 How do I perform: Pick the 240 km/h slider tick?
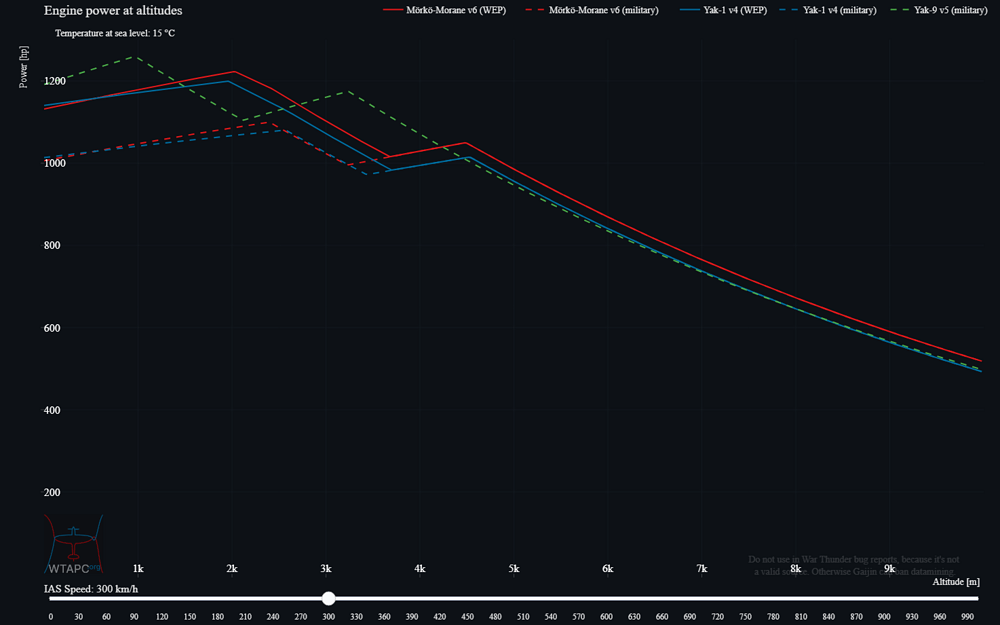(273, 617)
